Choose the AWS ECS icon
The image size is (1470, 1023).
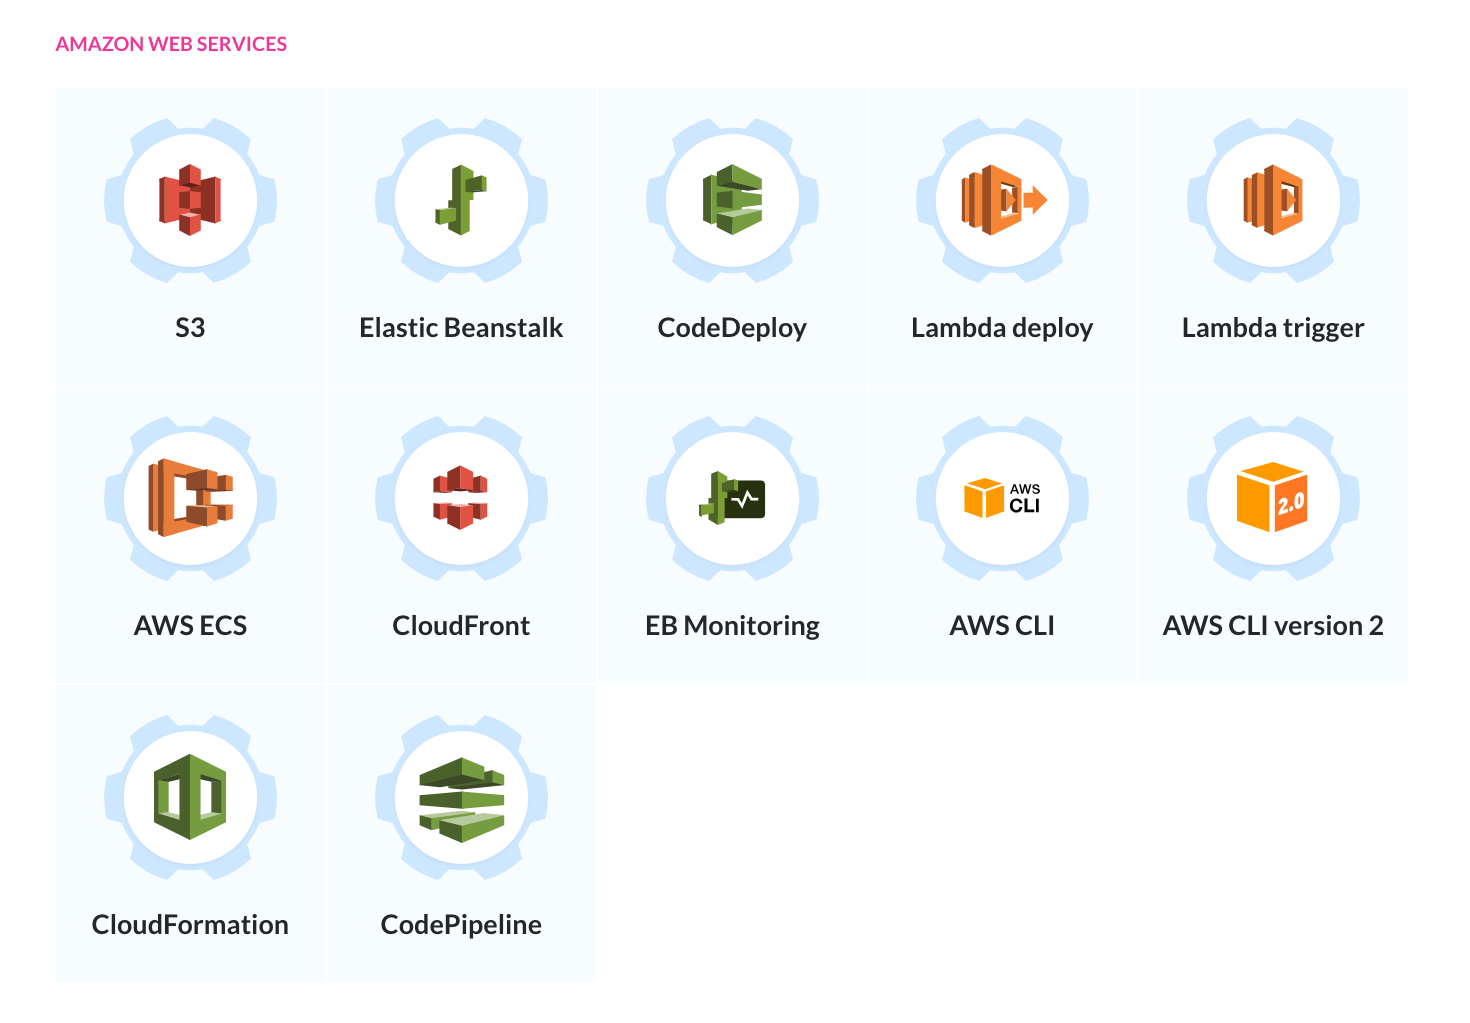click(190, 498)
